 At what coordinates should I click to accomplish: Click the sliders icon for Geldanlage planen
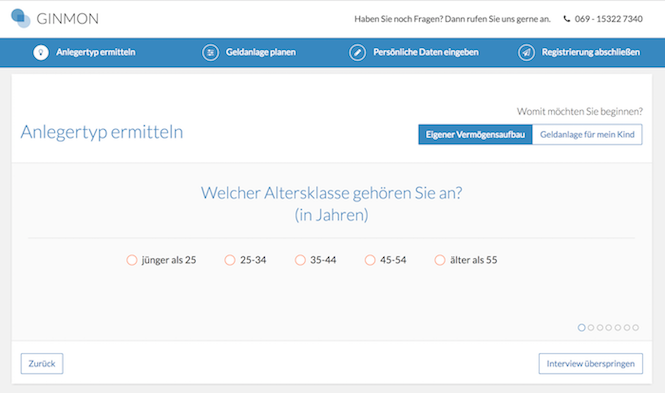tap(210, 53)
